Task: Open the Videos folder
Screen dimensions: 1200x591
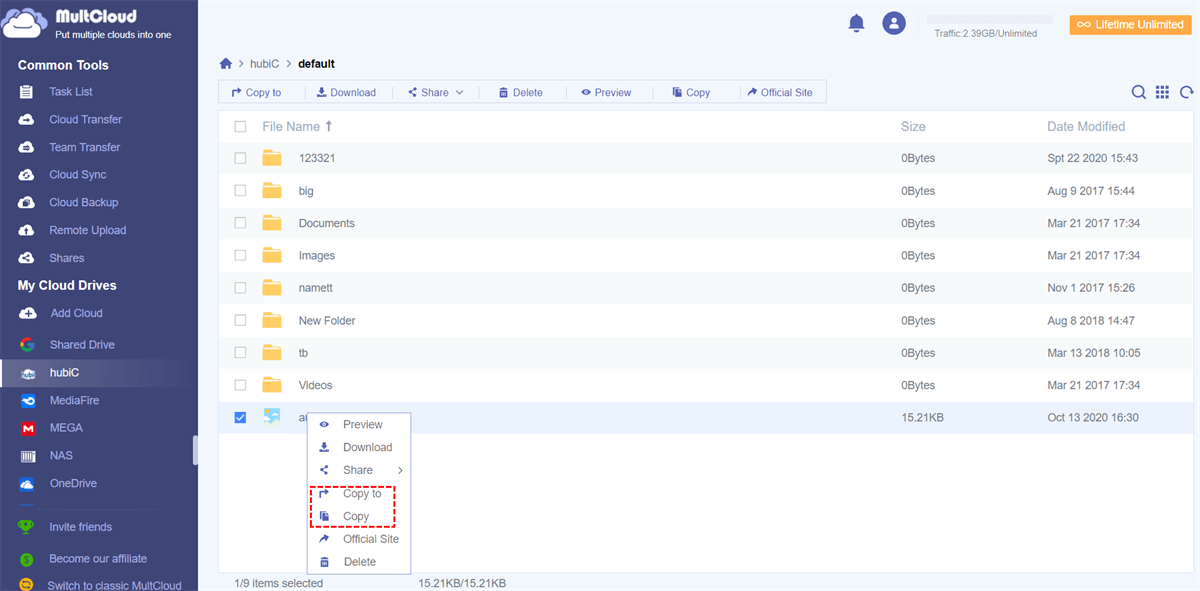Action: click(315, 385)
